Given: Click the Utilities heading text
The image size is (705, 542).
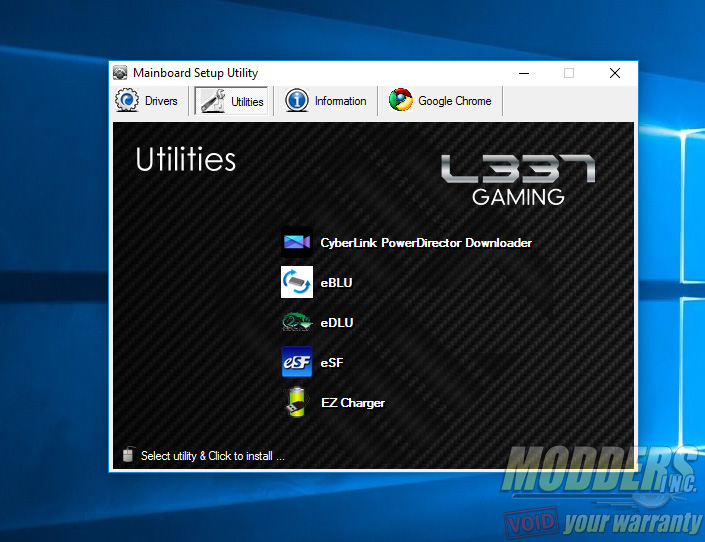Looking at the screenshot, I should [186, 159].
